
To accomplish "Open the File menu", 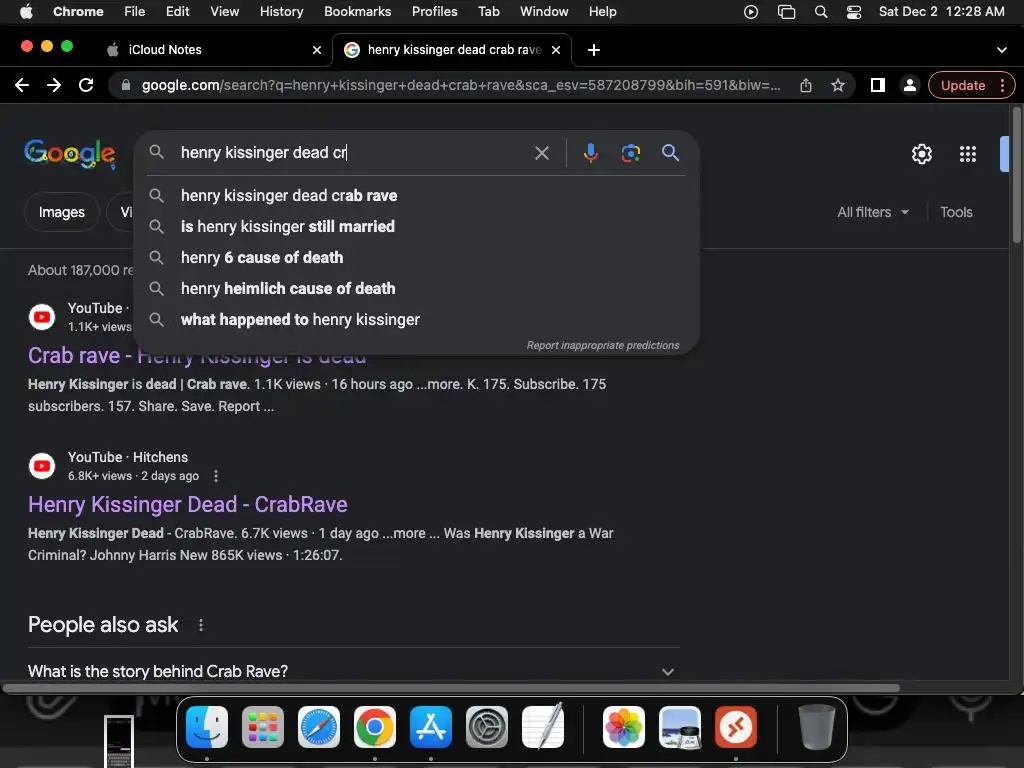I will [135, 11].
